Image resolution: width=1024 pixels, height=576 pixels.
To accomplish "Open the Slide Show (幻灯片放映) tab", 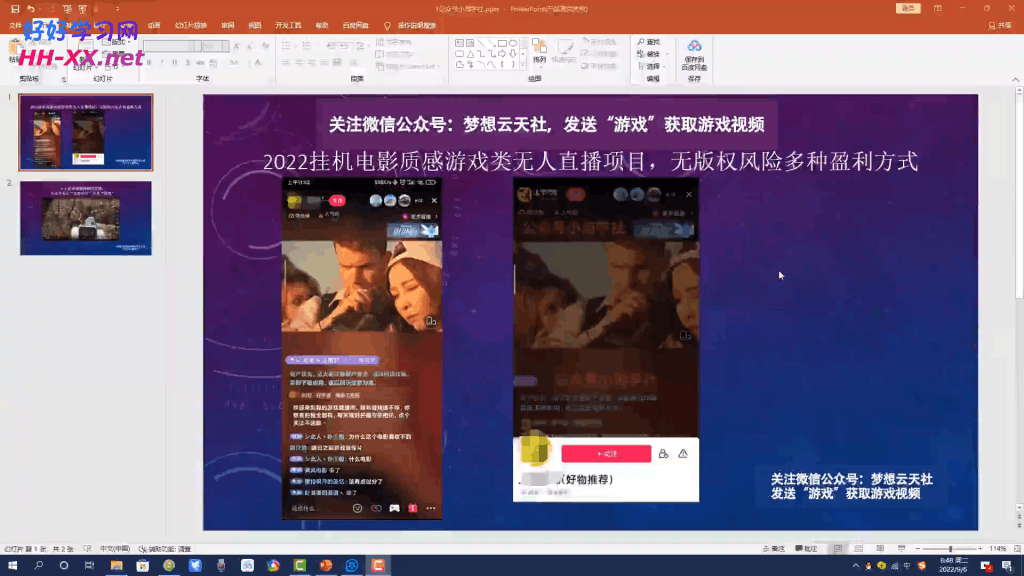I will pos(191,25).
